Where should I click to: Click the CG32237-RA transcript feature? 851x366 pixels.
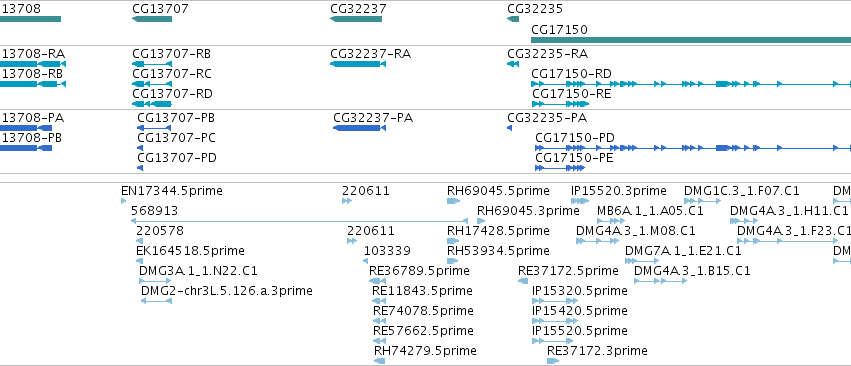(x=358, y=64)
